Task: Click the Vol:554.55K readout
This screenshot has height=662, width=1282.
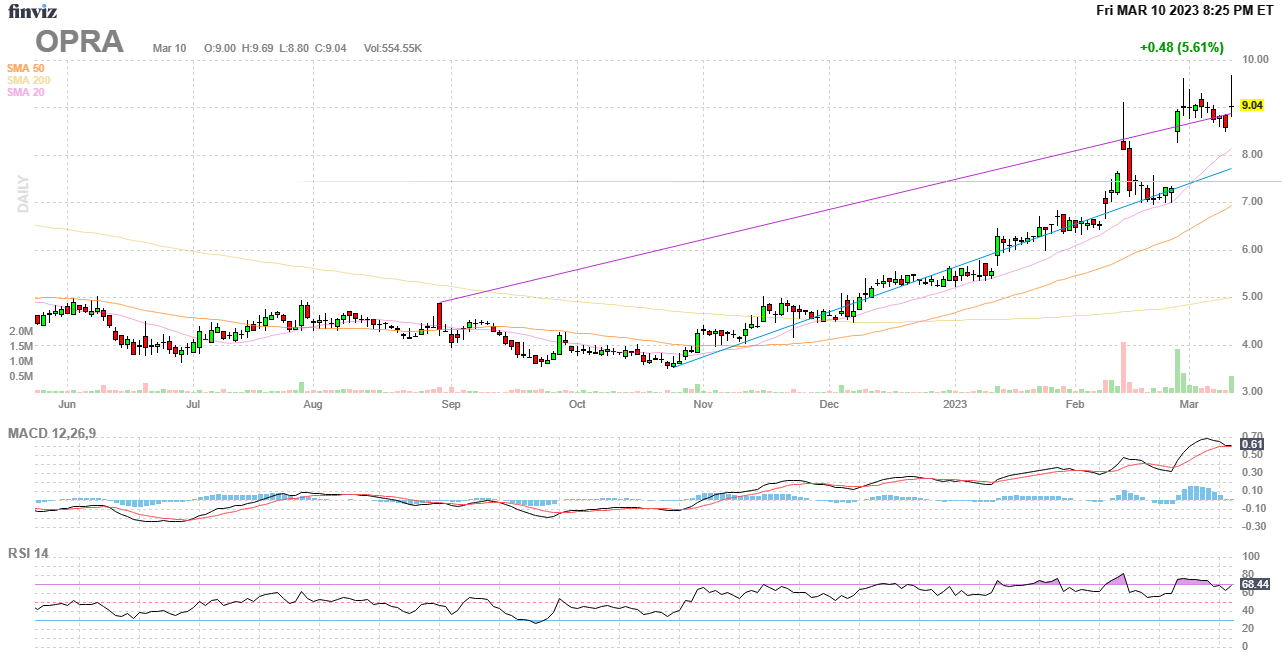Action: 392,48
